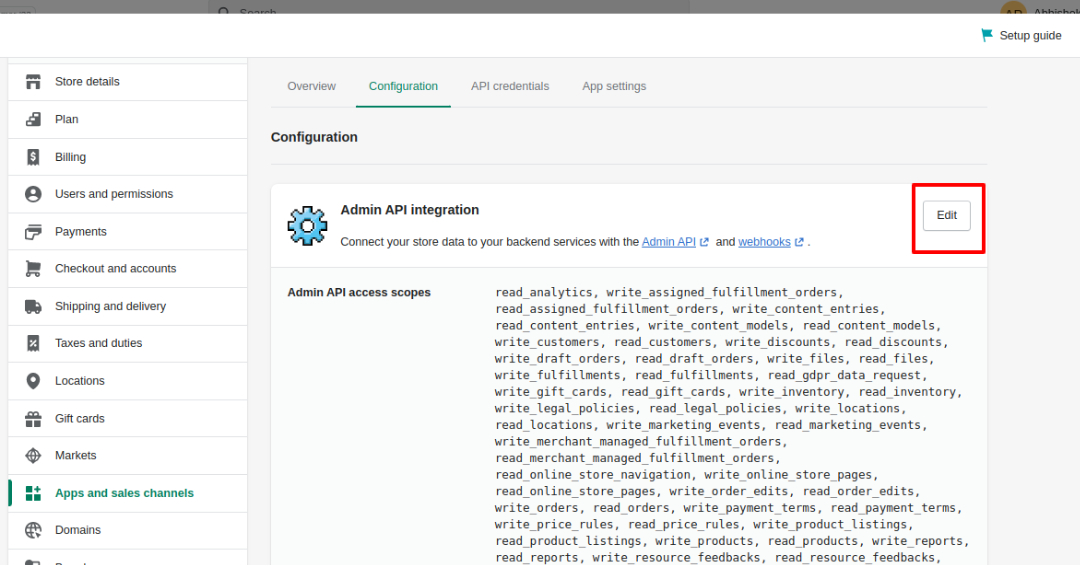Click the Users and permissions person icon
Screen dimensions: 1080x566
[33, 194]
